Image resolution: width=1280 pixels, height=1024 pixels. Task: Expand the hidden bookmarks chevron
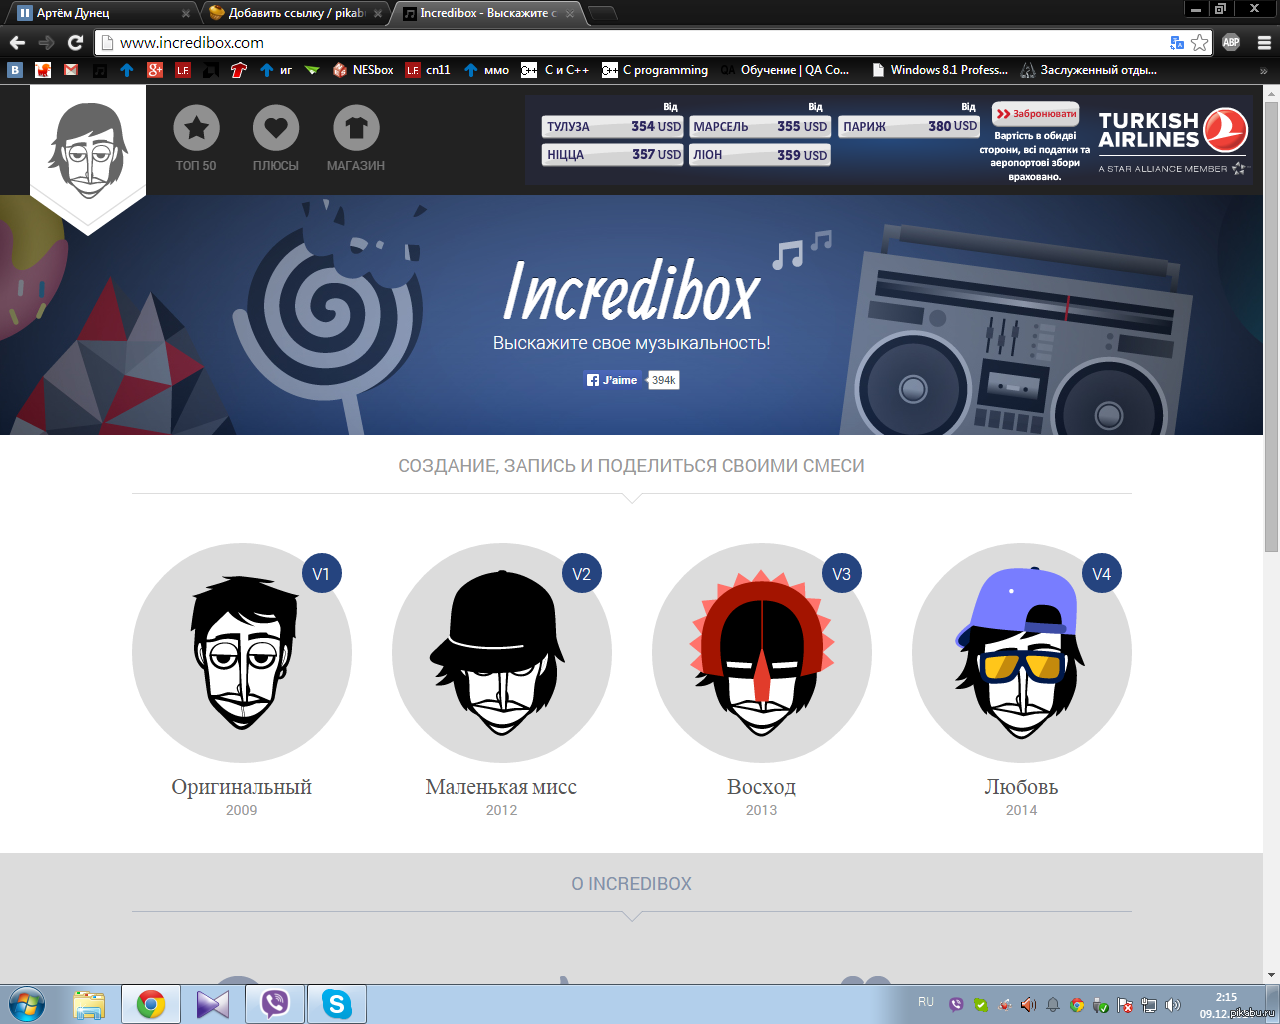[x=1263, y=71]
